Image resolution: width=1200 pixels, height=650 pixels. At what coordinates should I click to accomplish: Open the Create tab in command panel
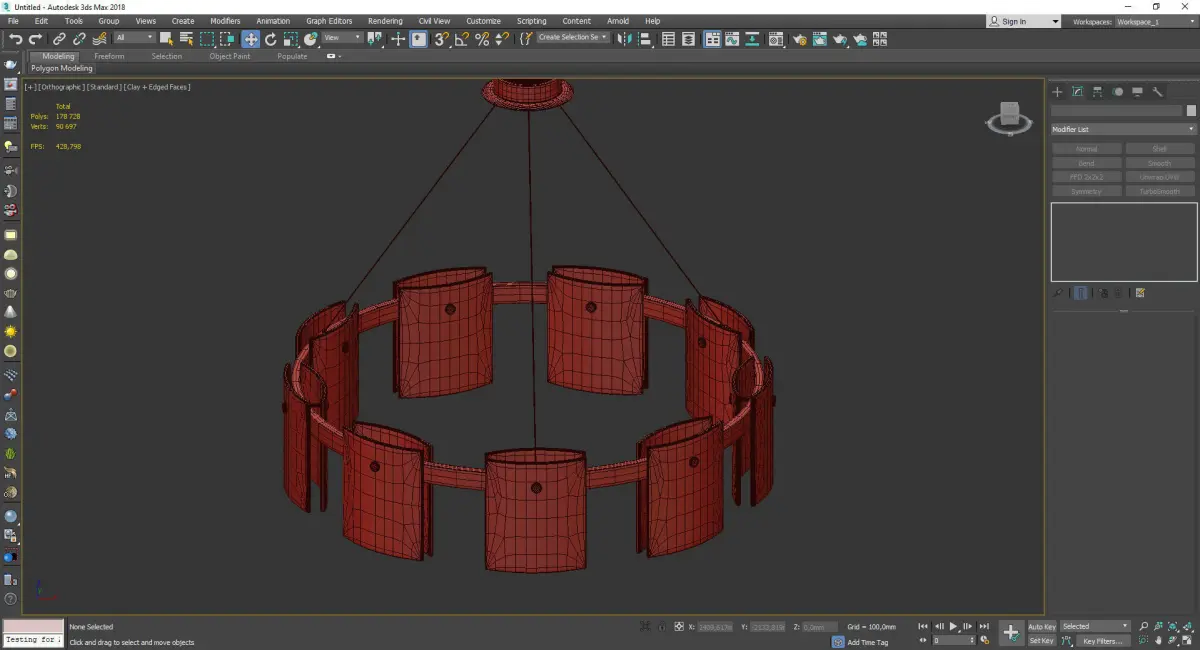point(1057,92)
